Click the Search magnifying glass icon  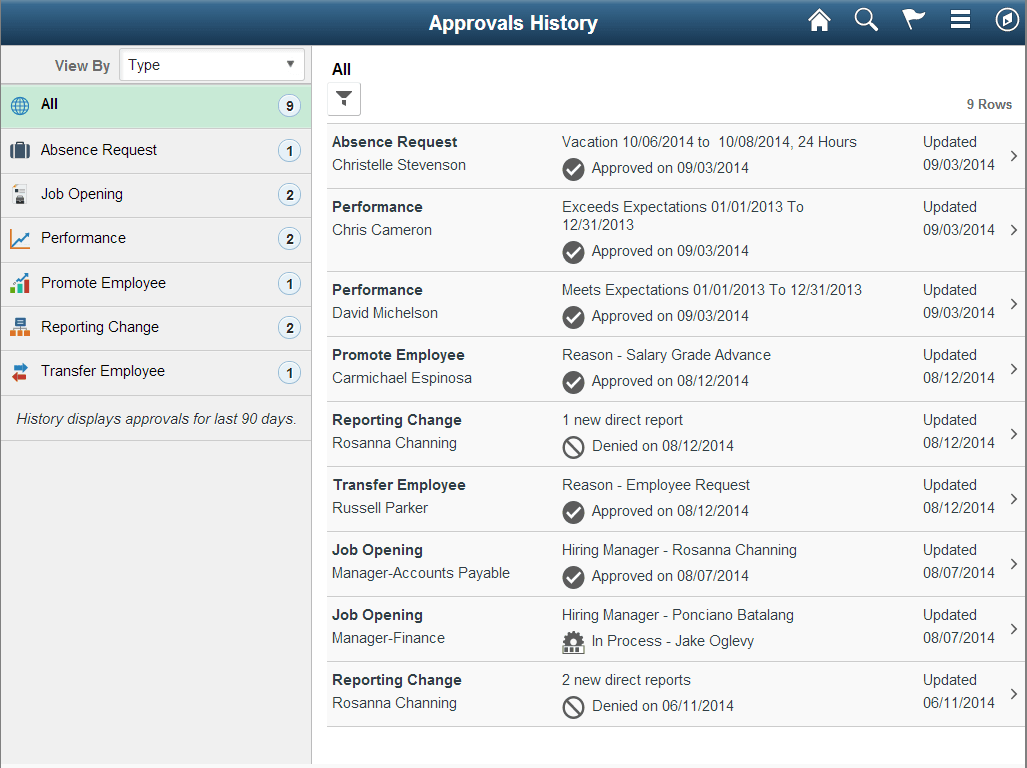[x=866, y=19]
